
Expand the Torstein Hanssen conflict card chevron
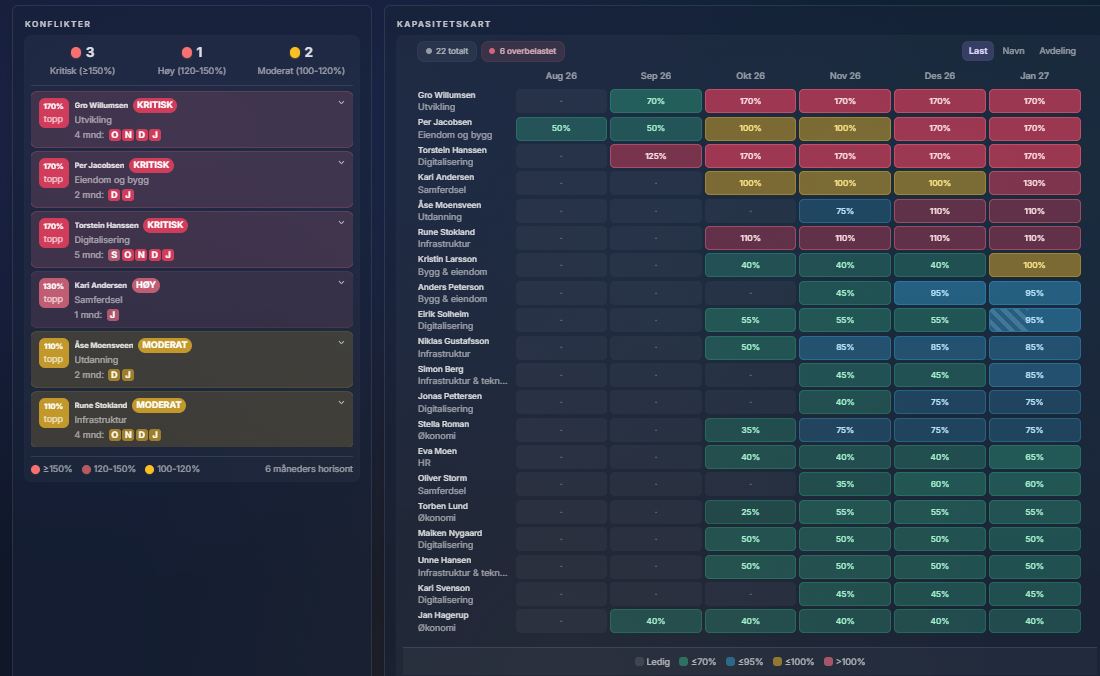point(342,222)
